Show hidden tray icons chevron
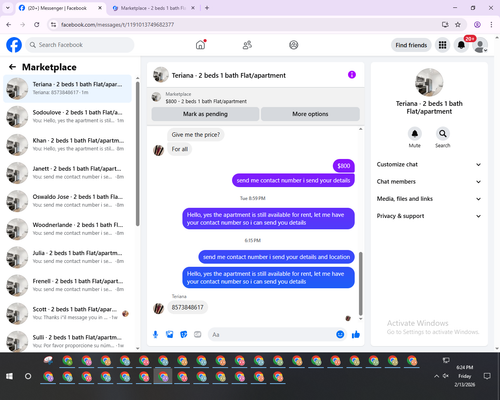500x400 pixels. pos(436,376)
